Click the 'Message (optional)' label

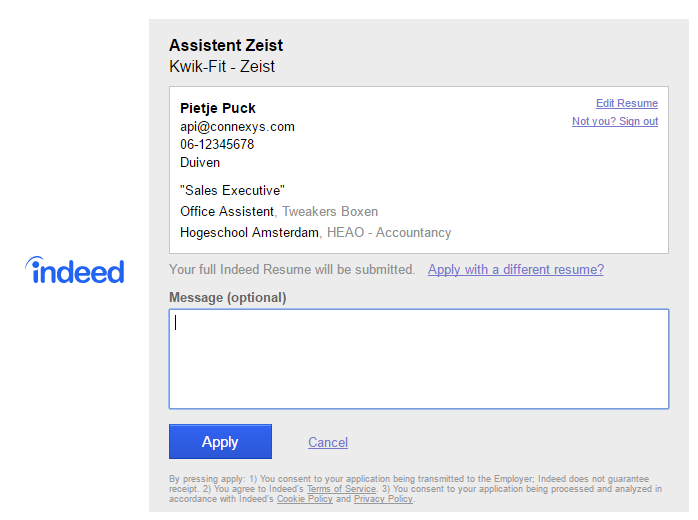point(227,297)
